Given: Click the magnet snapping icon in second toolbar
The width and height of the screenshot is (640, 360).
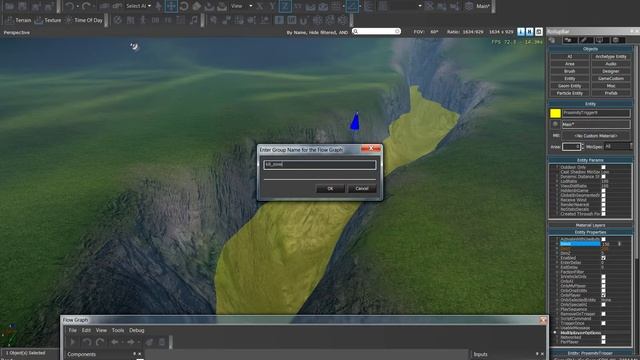Looking at the screenshot, I should coord(304,20).
